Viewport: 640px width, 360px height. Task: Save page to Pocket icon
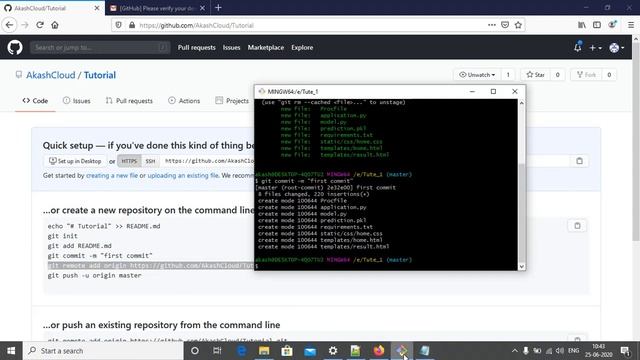[x=505, y=25]
